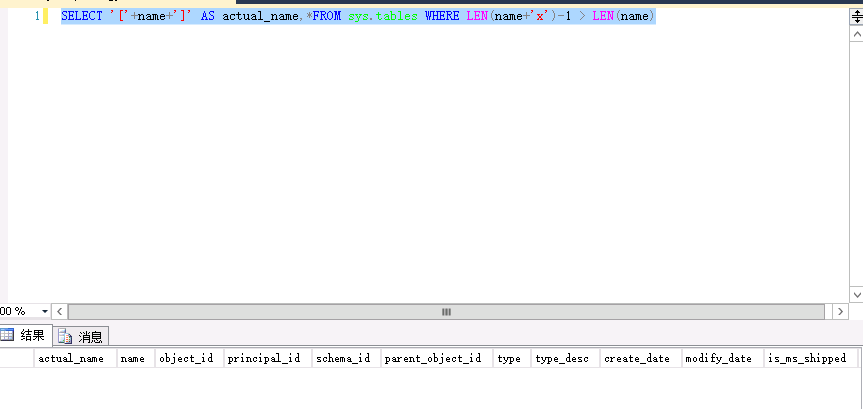864x410 pixels.
Task: Select the modify_date column header
Action: click(x=722, y=359)
